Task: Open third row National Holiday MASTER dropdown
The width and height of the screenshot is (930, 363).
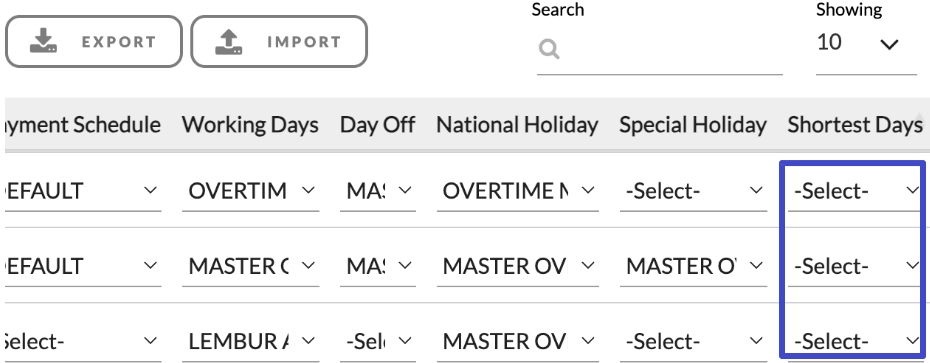Action: [x=518, y=342]
